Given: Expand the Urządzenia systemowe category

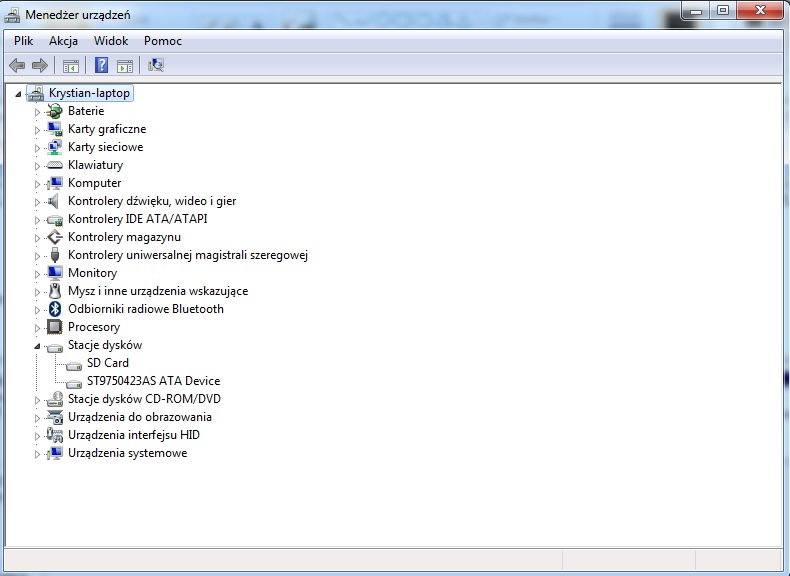Looking at the screenshot, I should point(37,454).
